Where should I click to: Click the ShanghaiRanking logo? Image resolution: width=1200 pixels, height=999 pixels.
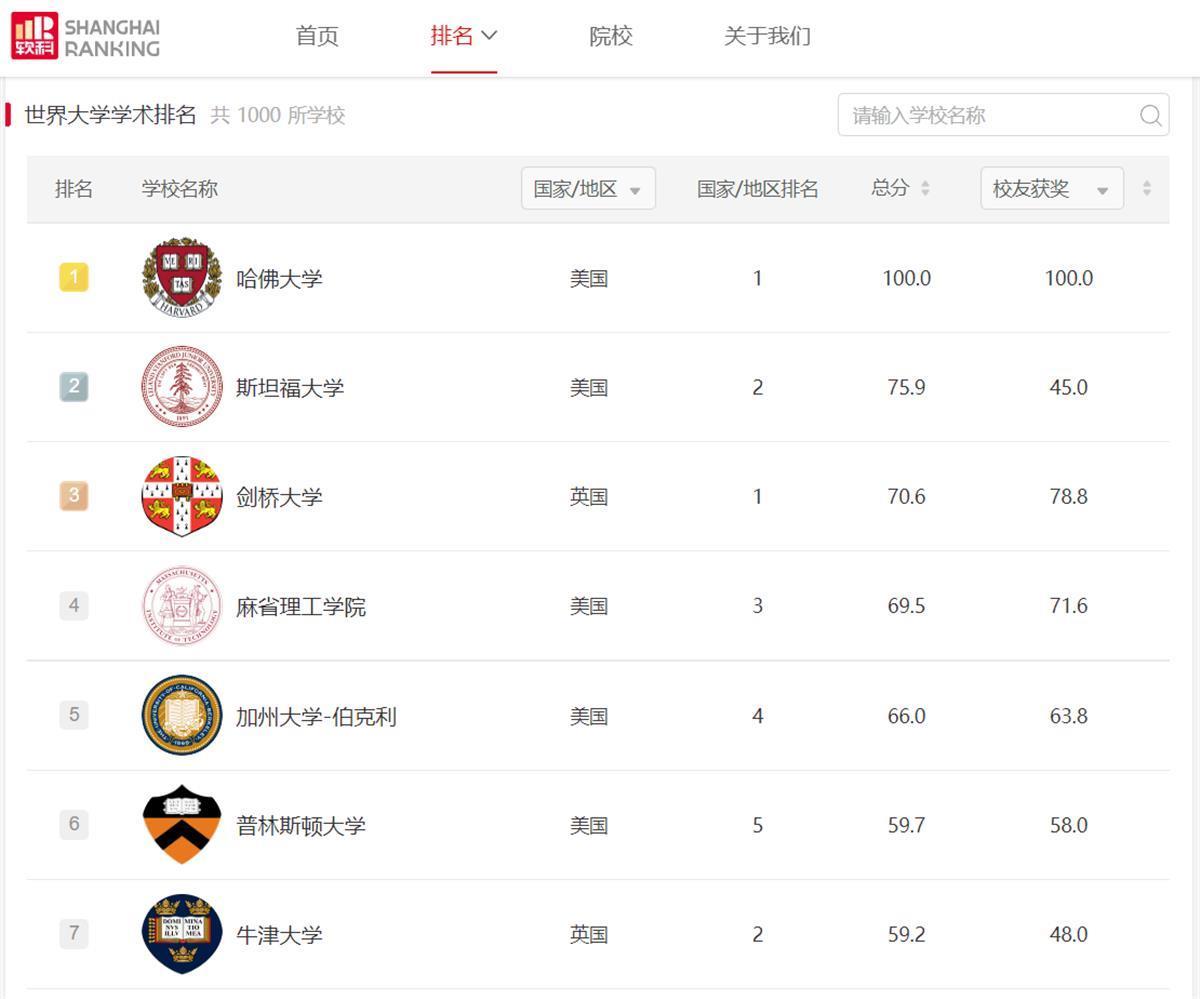click(x=85, y=36)
